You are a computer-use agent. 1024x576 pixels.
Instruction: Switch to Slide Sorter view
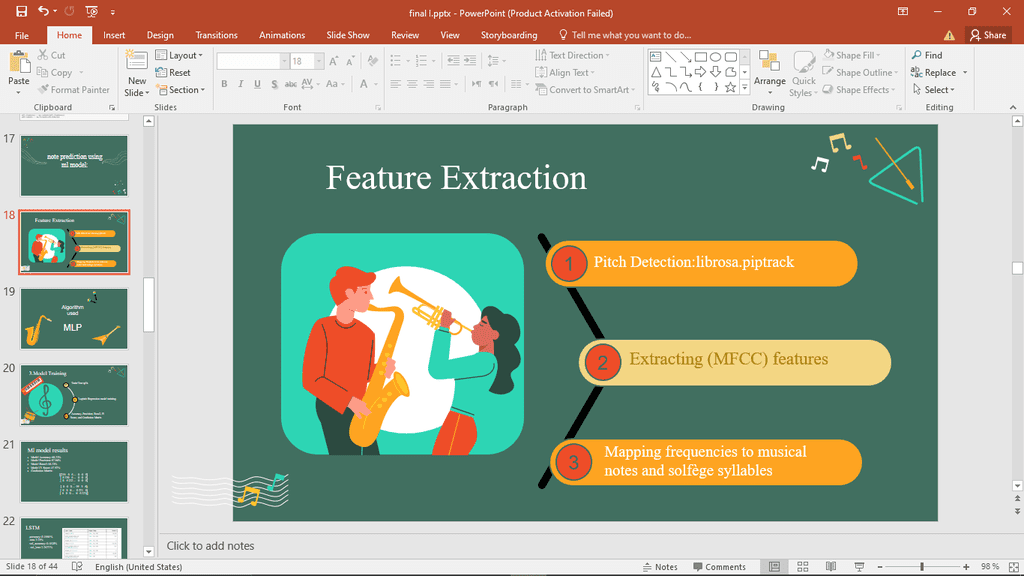tap(802, 567)
